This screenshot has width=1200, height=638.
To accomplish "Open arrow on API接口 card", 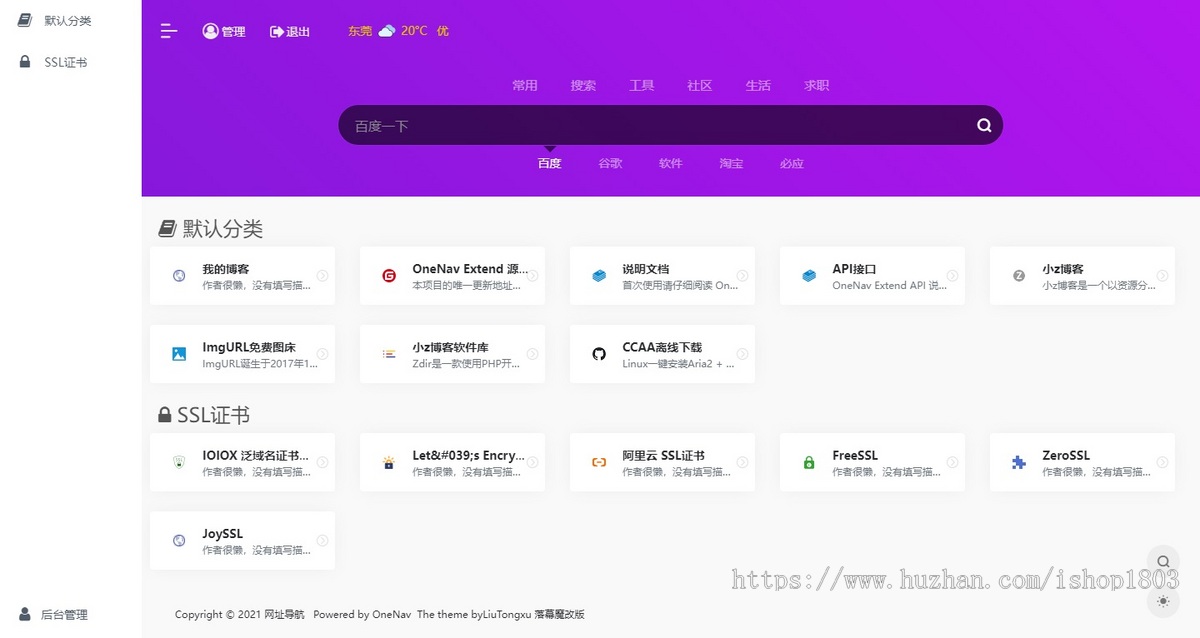I will tap(952, 276).
